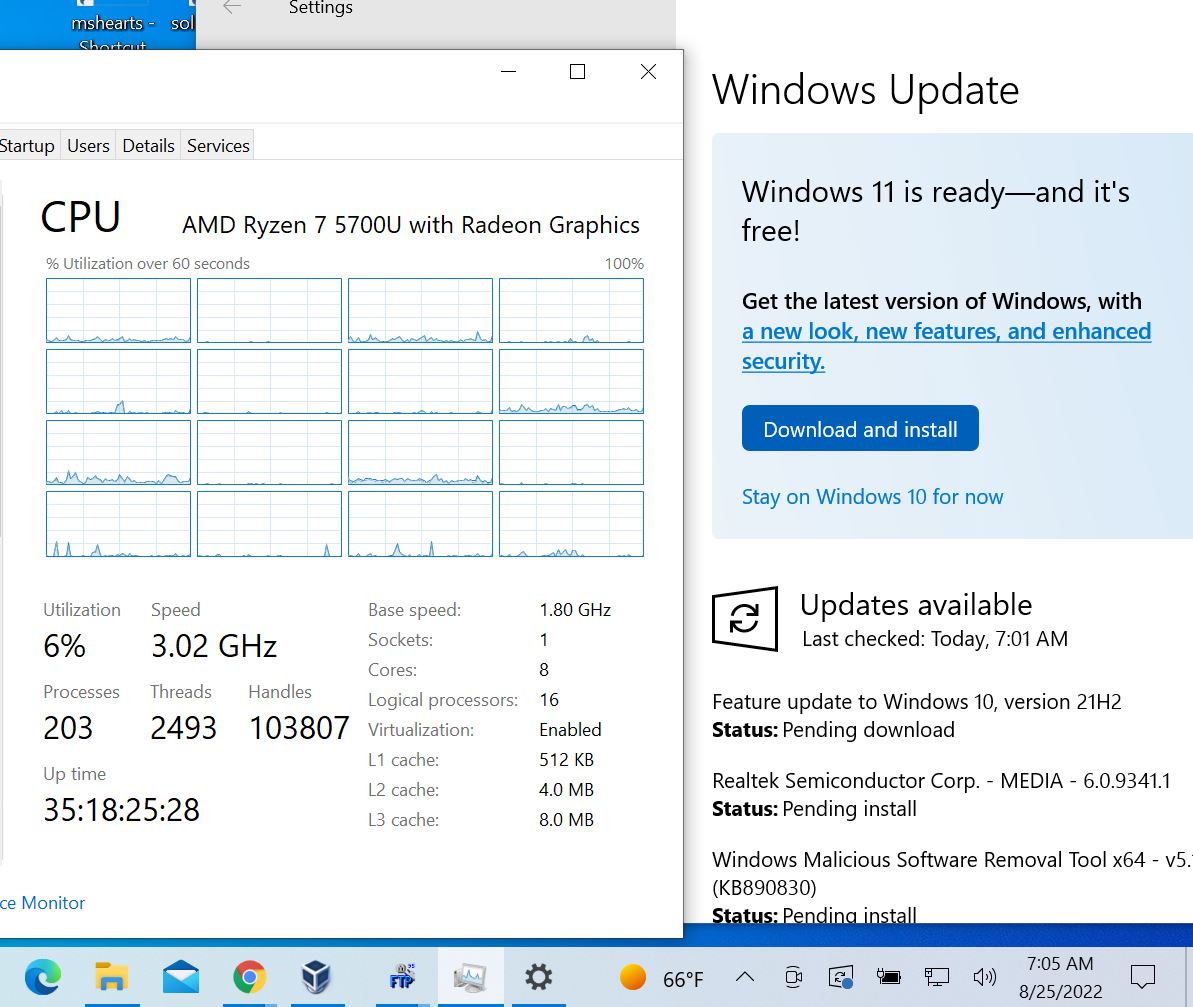1193x1007 pixels.
Task: Close the Task Manager window
Action: click(648, 71)
